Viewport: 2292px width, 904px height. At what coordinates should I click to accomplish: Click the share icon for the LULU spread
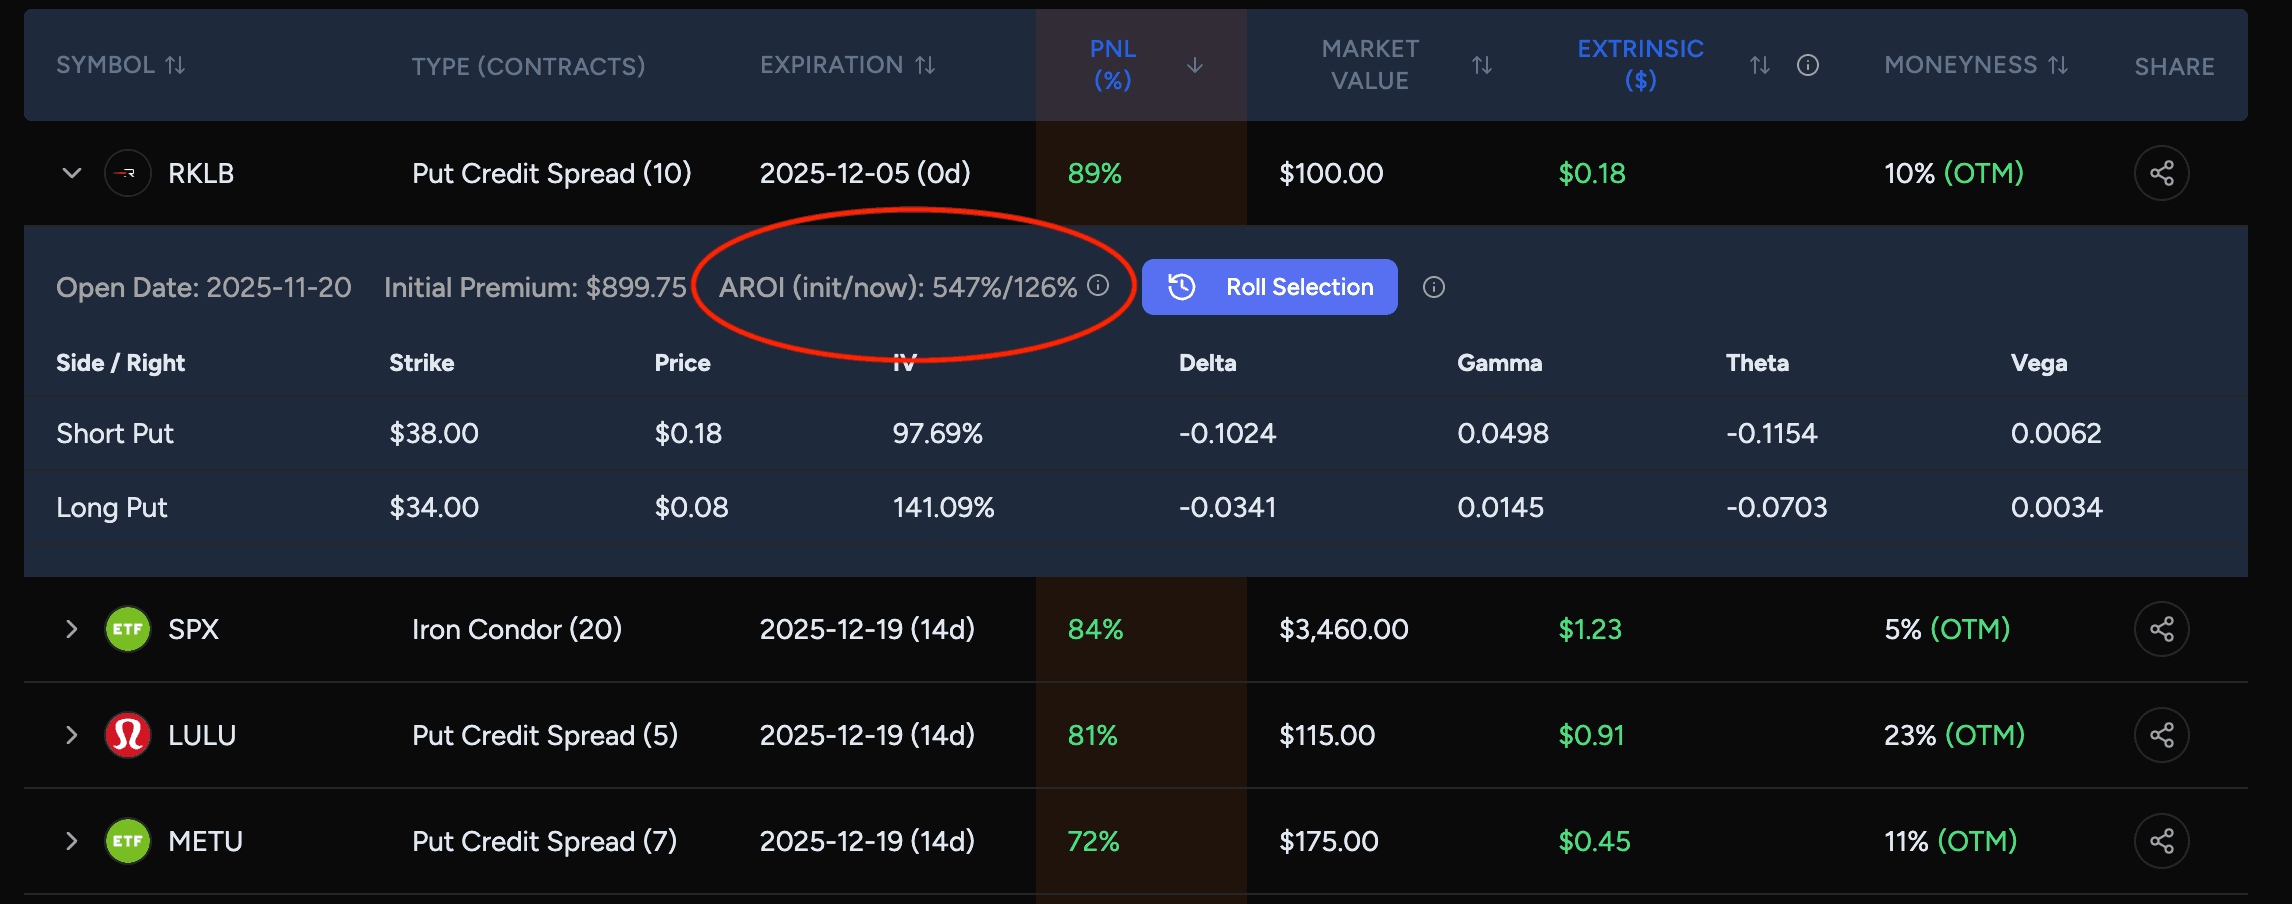click(2161, 735)
